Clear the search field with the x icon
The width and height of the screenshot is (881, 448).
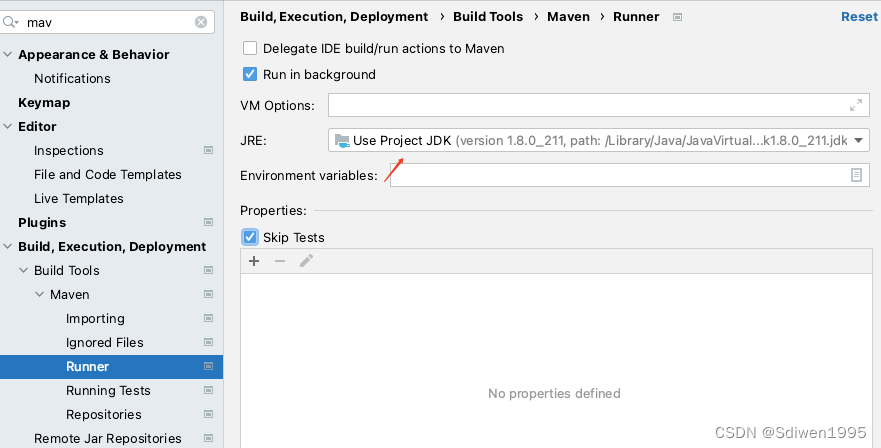pos(201,22)
